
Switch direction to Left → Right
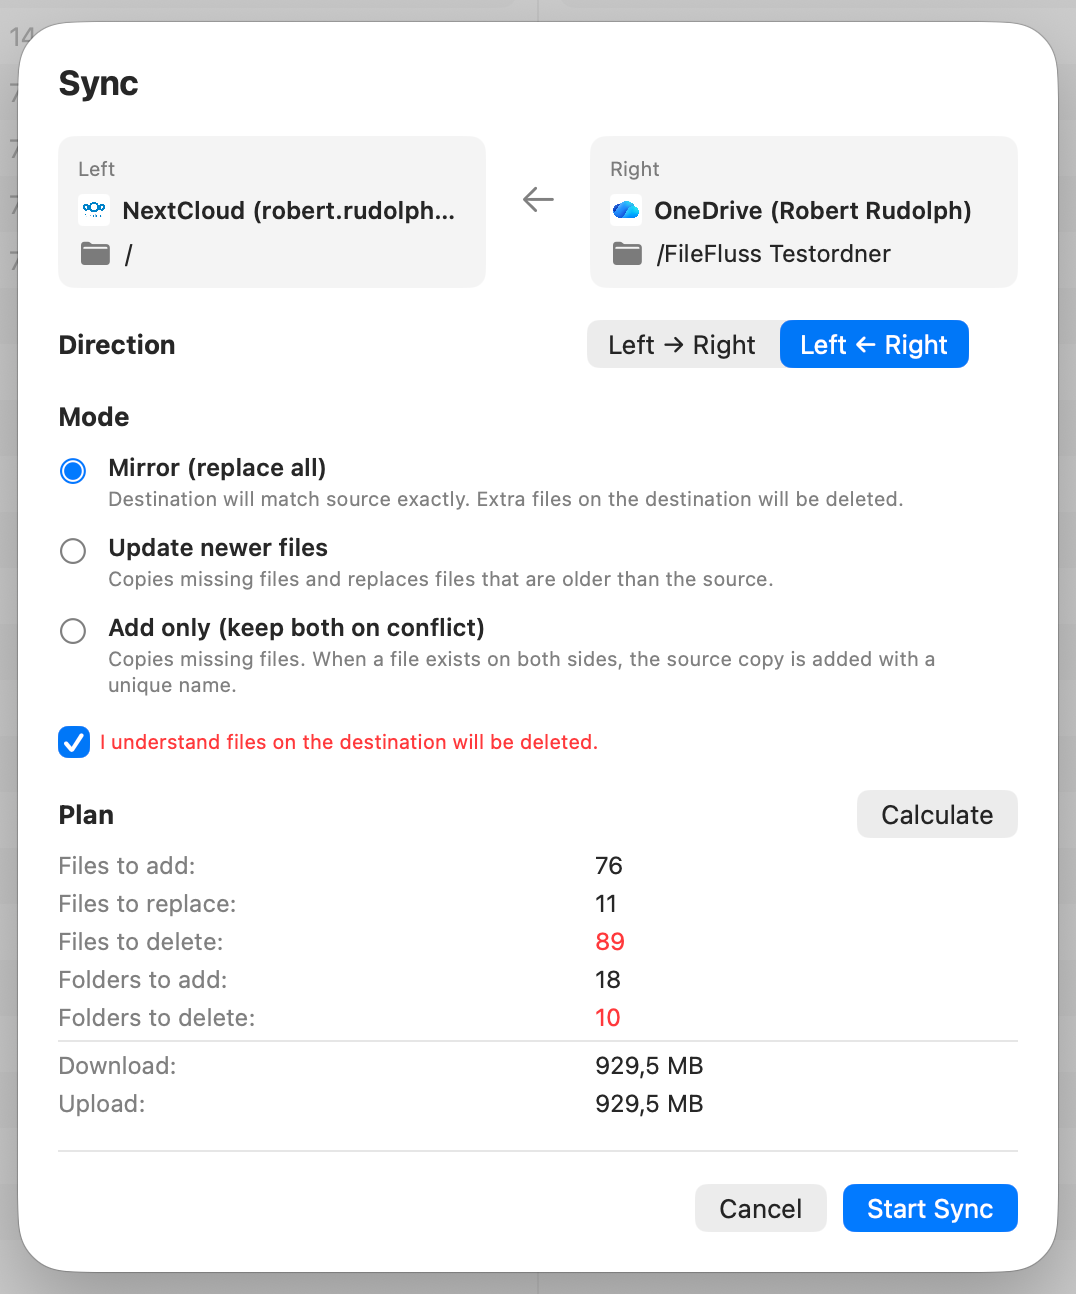(682, 344)
